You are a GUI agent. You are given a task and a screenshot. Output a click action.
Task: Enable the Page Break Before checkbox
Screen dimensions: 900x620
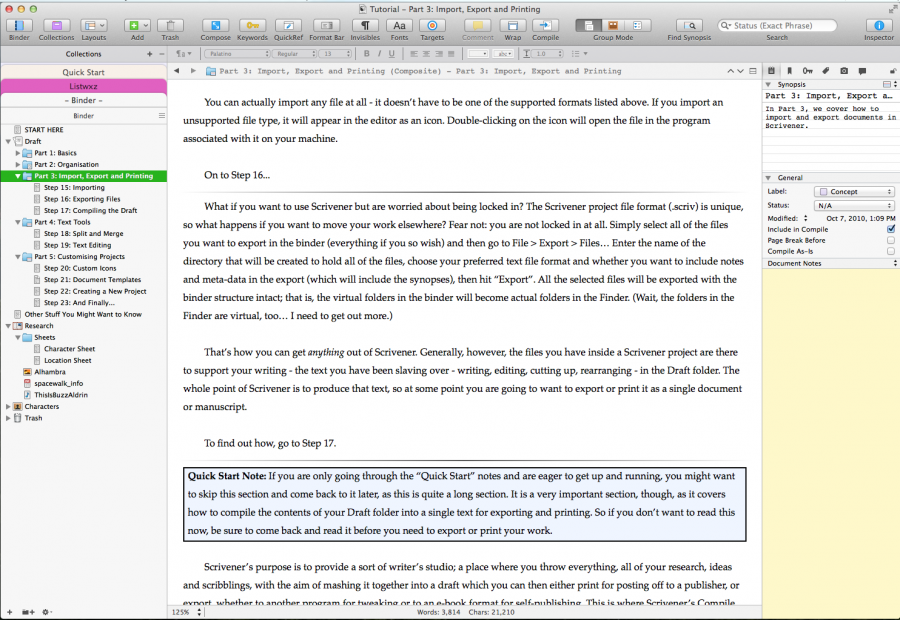(890, 240)
